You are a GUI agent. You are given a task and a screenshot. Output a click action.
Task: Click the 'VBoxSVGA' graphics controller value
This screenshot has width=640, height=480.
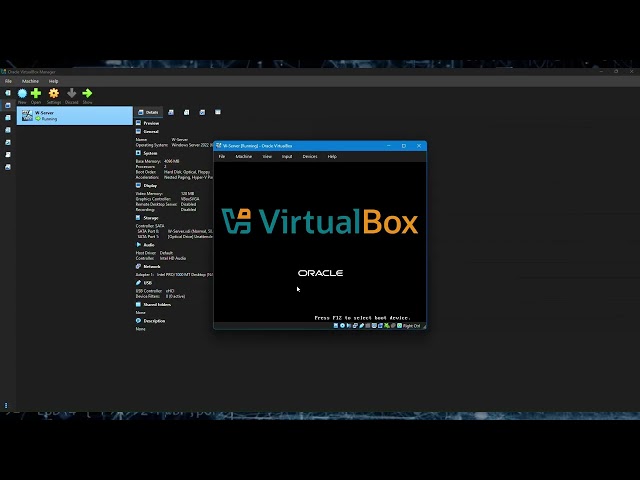[190, 199]
